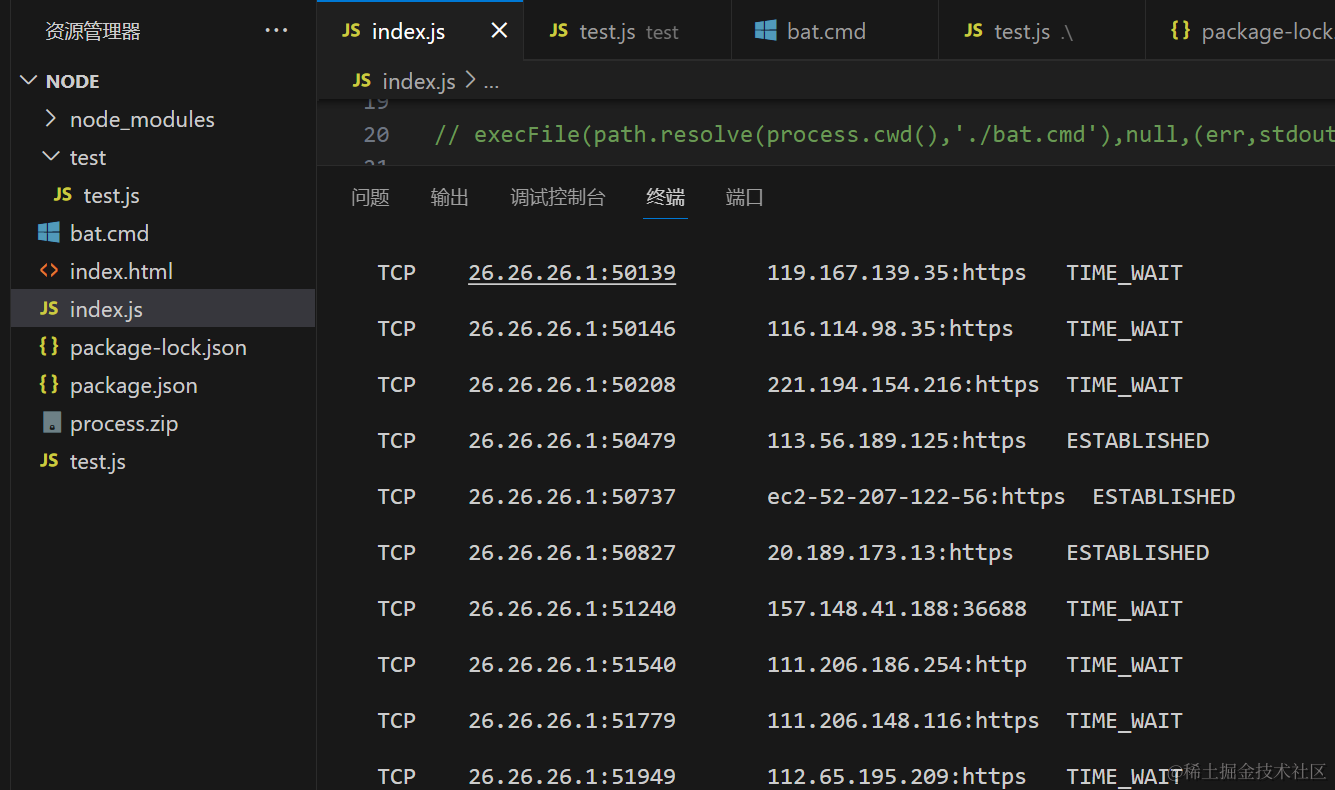Click the 资源管理器 explorer title

tap(92, 31)
